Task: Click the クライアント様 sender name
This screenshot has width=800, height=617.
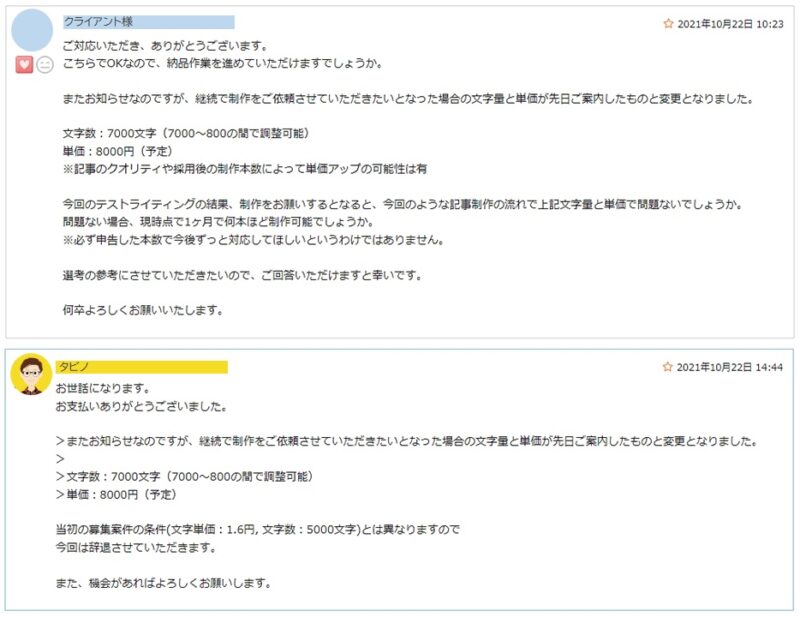Action: click(98, 22)
